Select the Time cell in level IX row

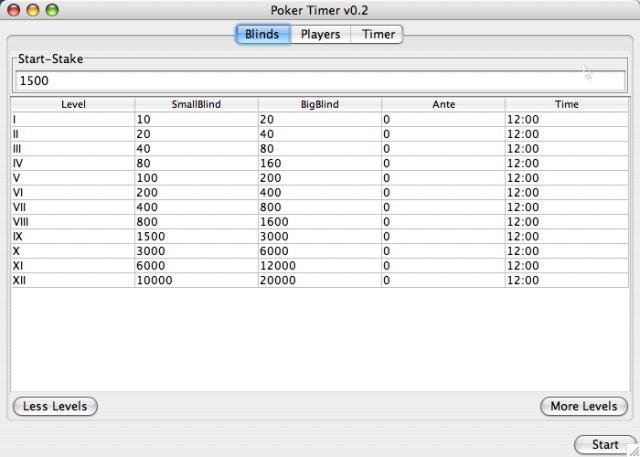pyautogui.click(x=567, y=237)
